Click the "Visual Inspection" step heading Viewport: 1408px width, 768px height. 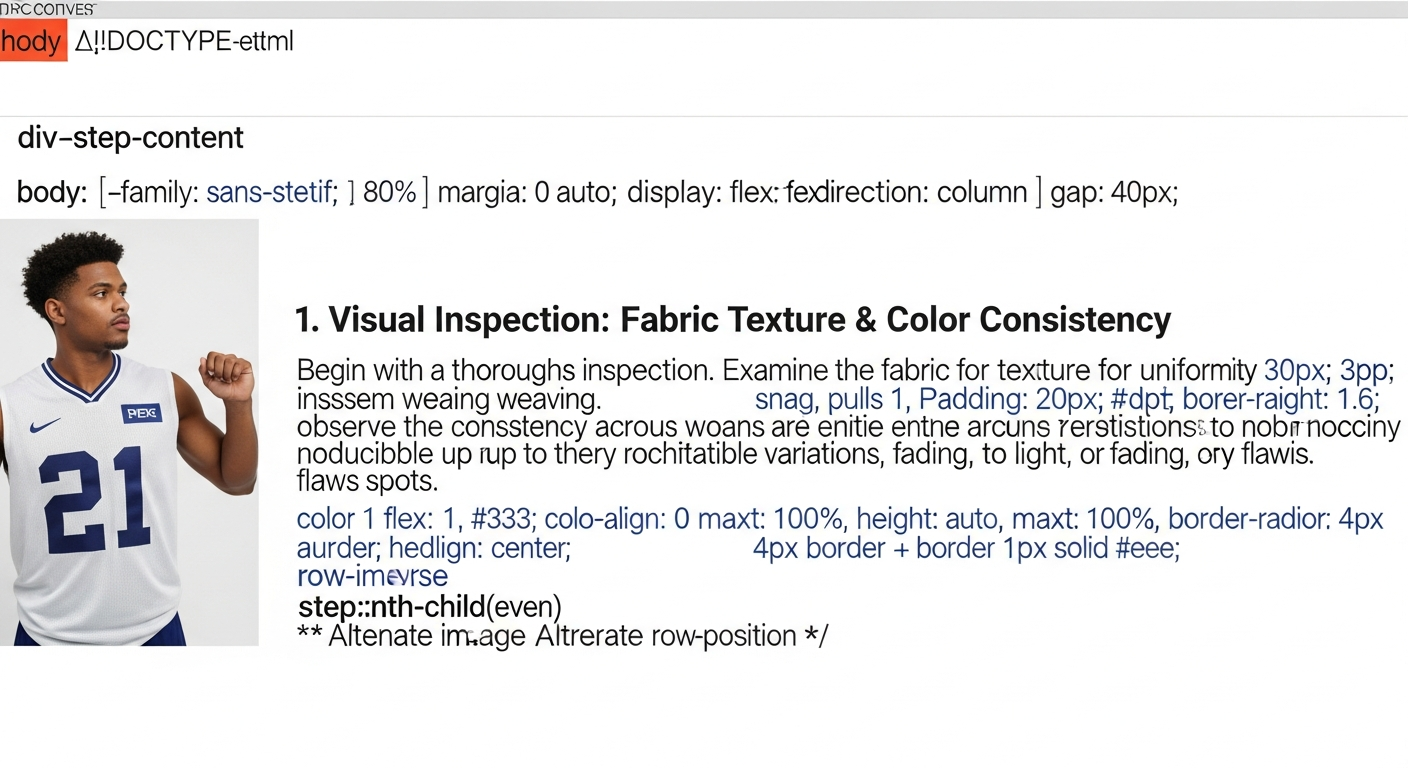click(732, 320)
